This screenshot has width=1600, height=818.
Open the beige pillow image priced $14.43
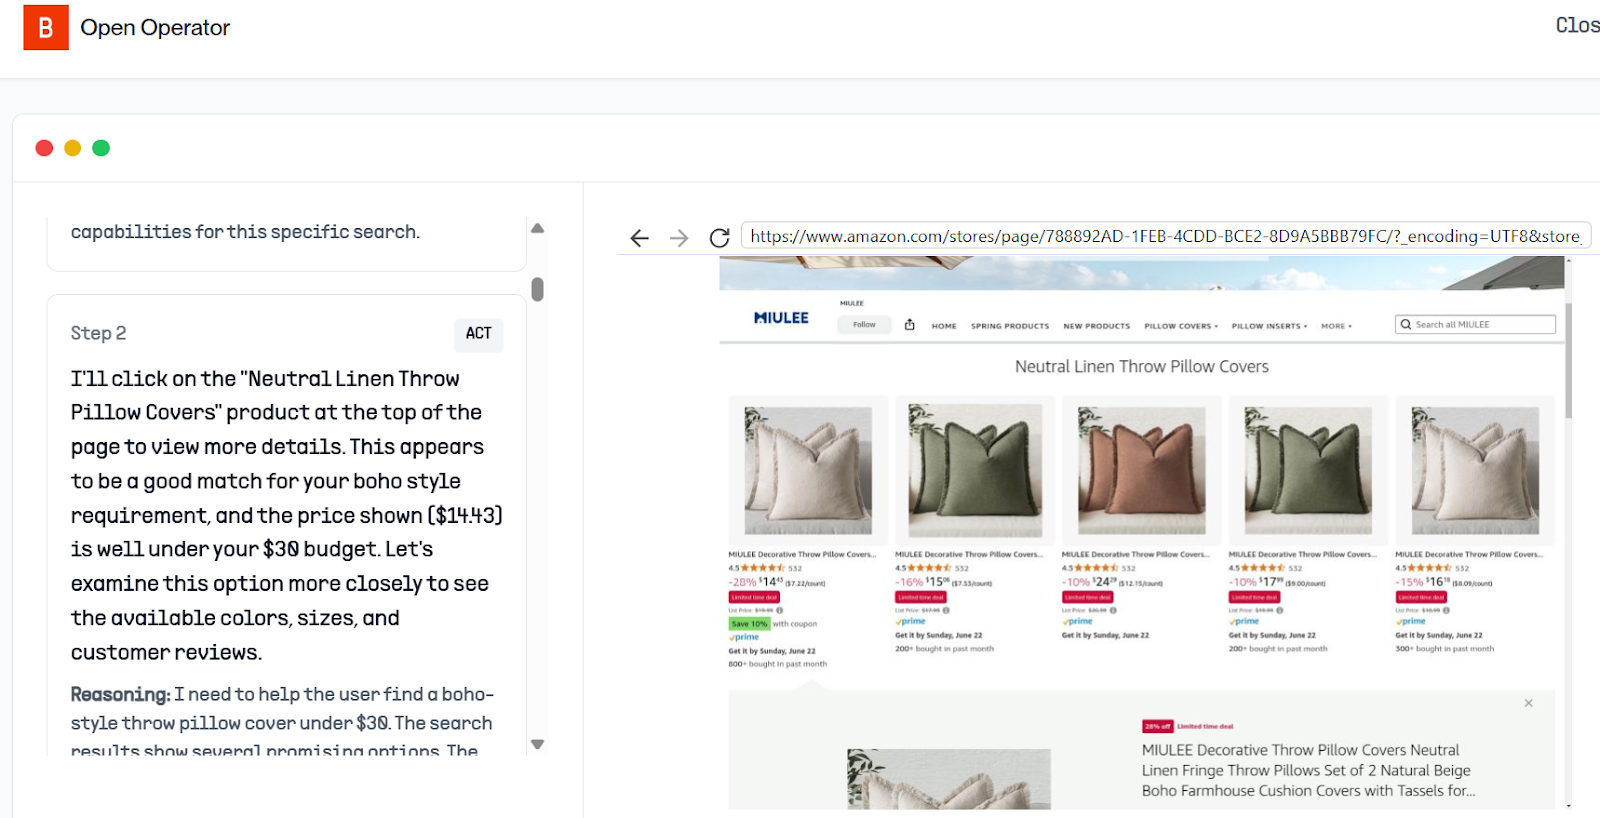click(x=808, y=470)
